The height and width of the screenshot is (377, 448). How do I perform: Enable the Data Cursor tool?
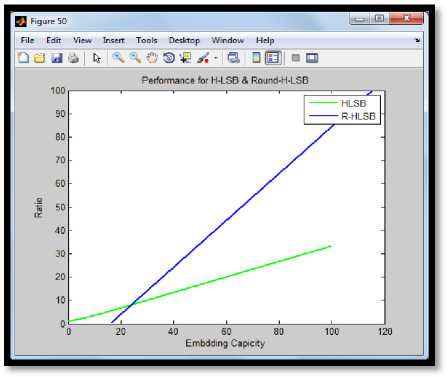(x=185, y=58)
